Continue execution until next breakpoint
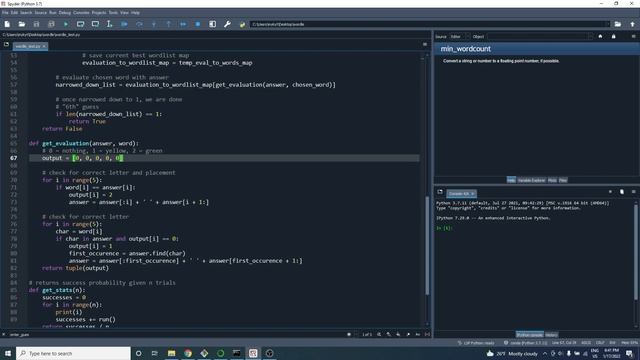The image size is (640, 360). (x=183, y=24)
